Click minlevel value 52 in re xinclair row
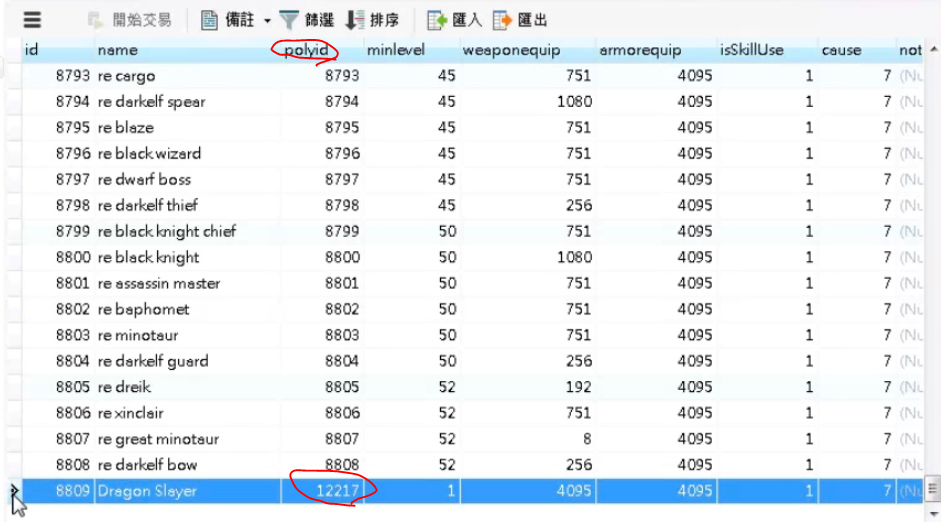 click(x=412, y=413)
